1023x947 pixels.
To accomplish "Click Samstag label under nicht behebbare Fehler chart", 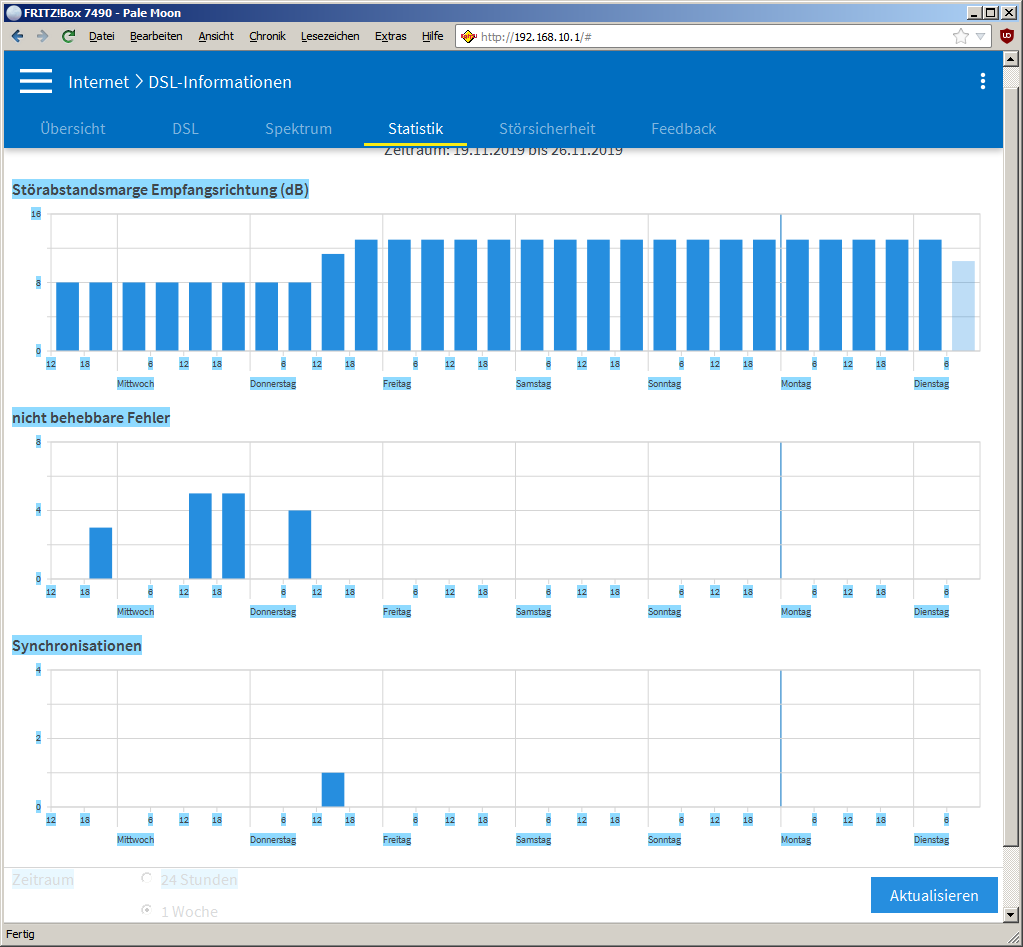I will [533, 612].
